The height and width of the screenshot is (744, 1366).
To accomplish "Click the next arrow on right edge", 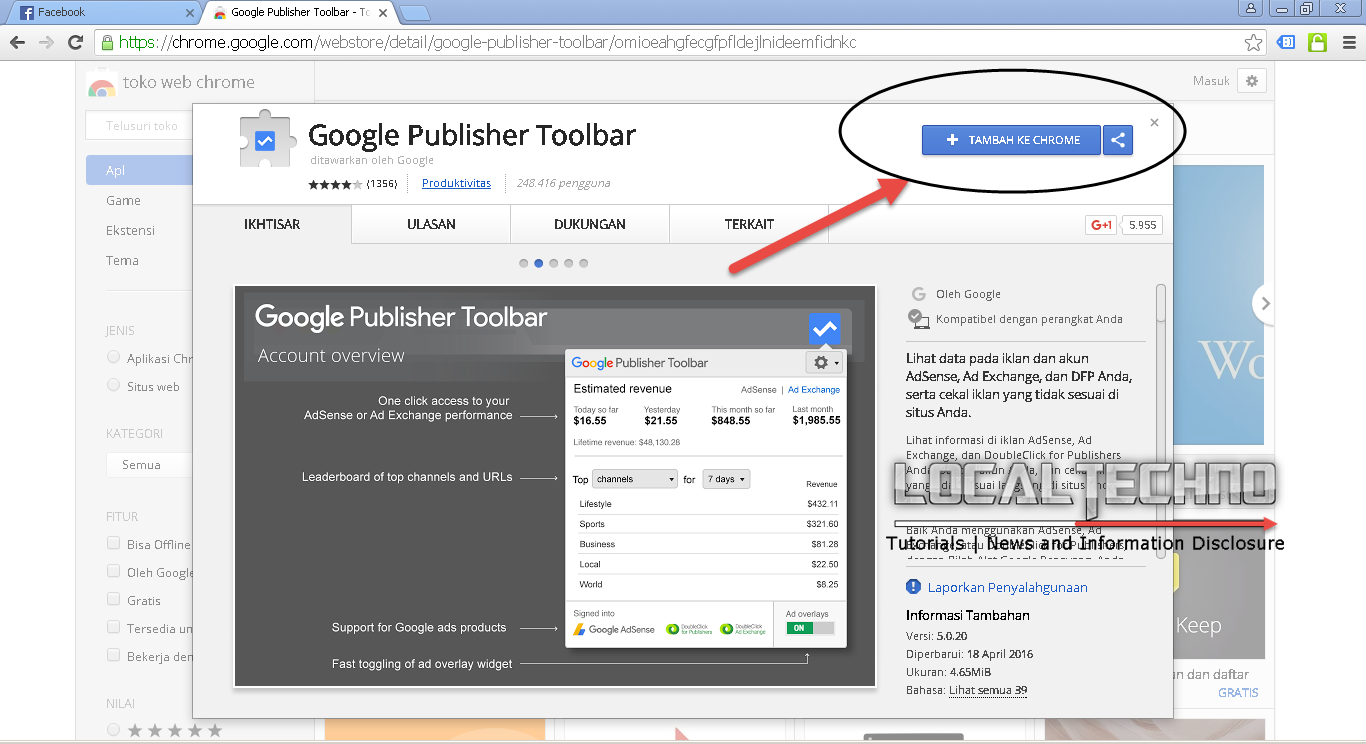I will 1265,303.
